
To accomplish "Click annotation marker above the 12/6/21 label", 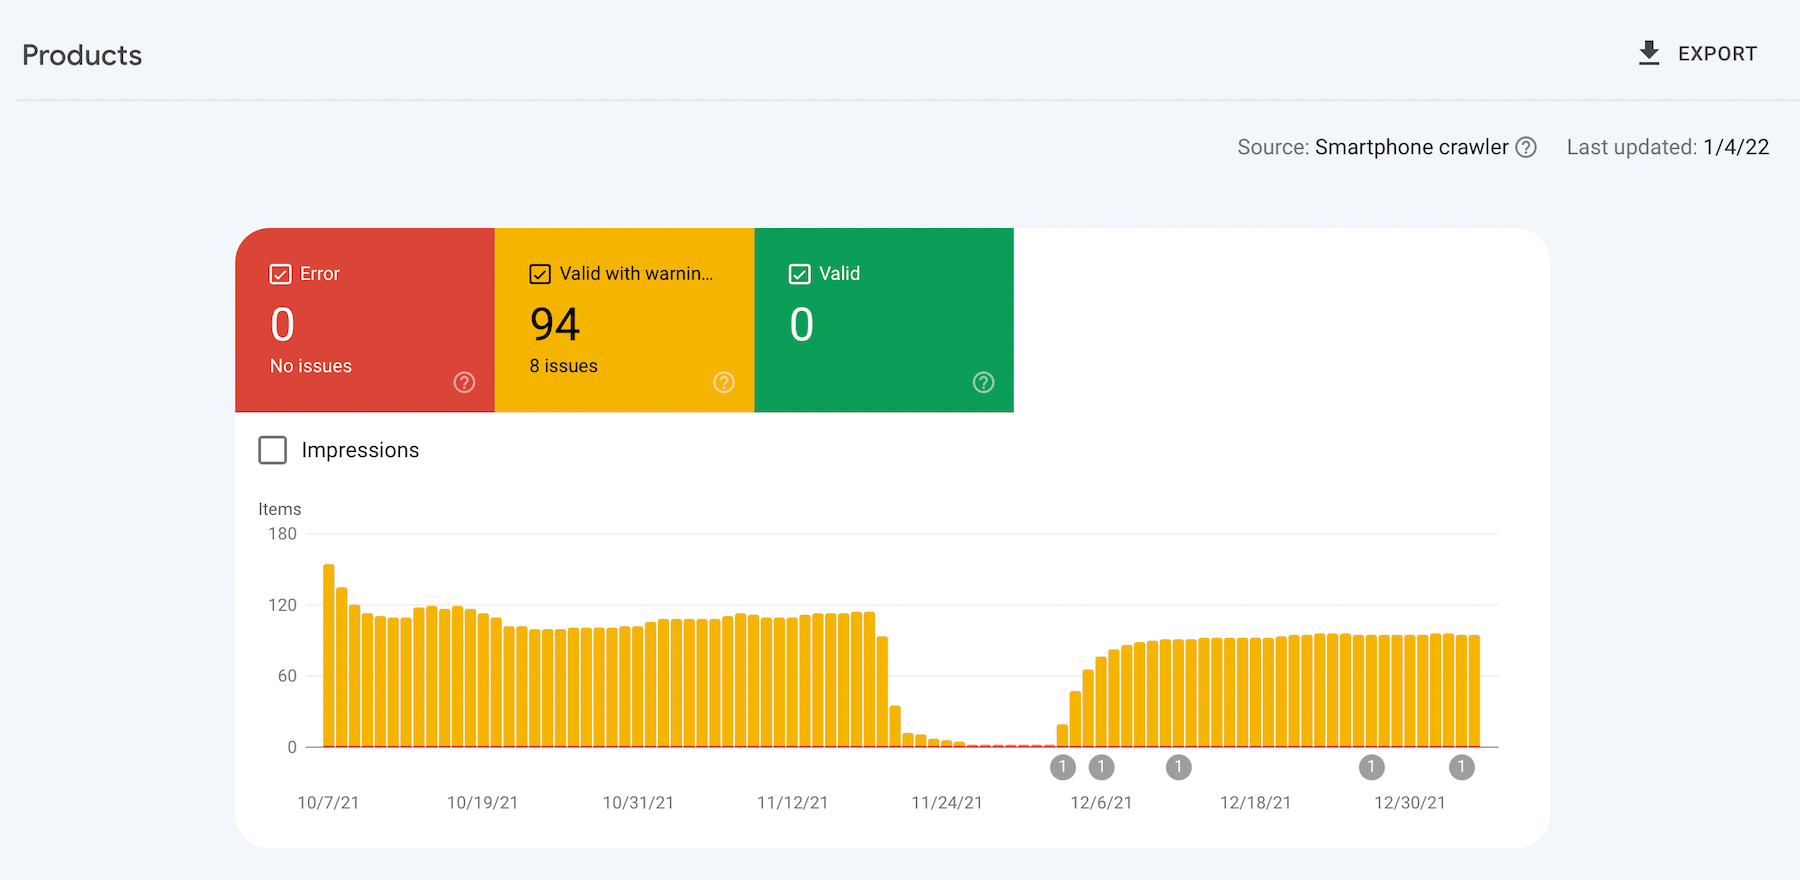I will click(1101, 767).
